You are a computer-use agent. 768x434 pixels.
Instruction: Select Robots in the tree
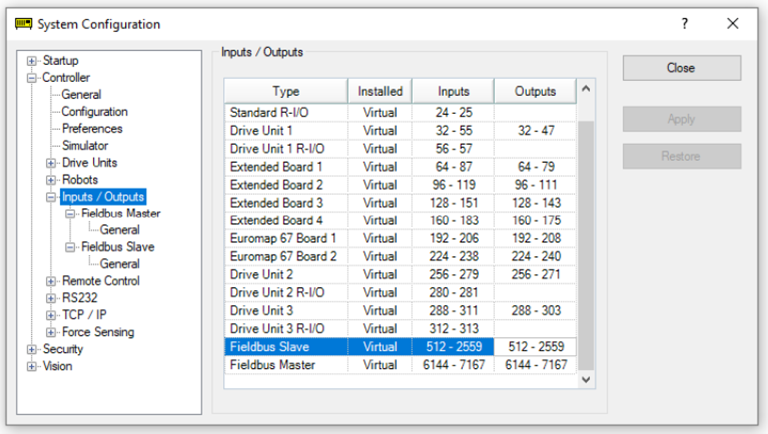[80, 180]
